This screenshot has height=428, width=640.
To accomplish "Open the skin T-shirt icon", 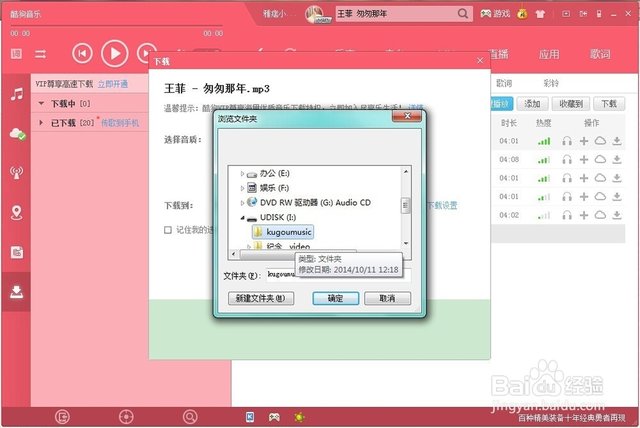I will [x=540, y=14].
